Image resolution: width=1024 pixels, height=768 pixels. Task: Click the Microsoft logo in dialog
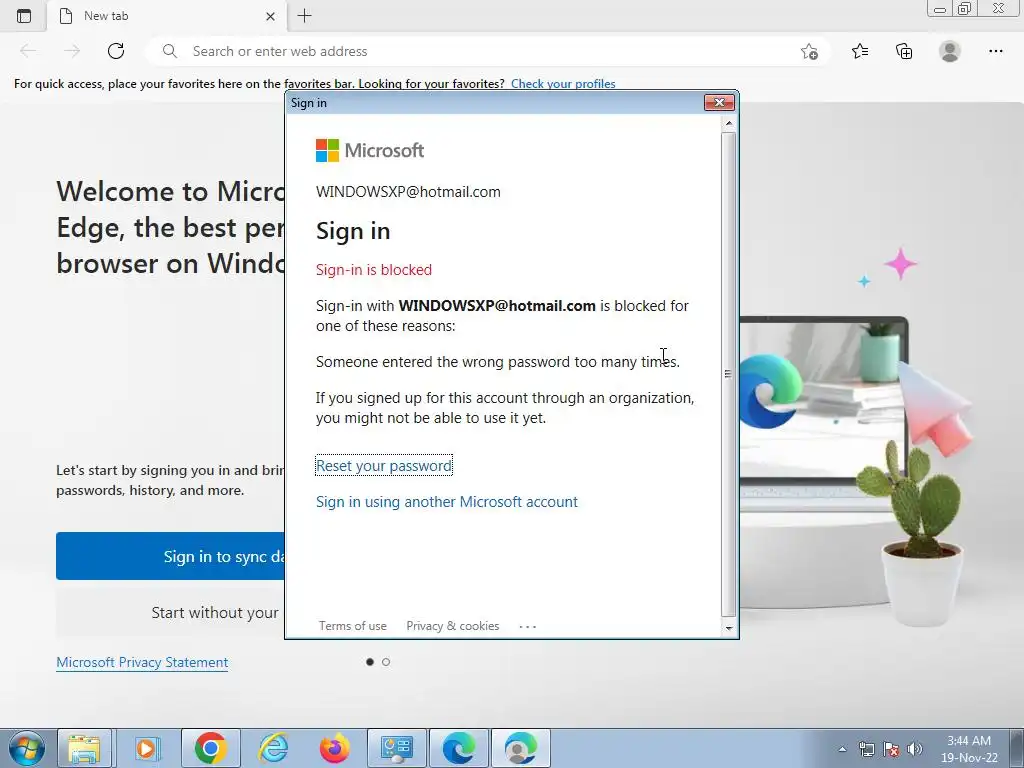[370, 150]
